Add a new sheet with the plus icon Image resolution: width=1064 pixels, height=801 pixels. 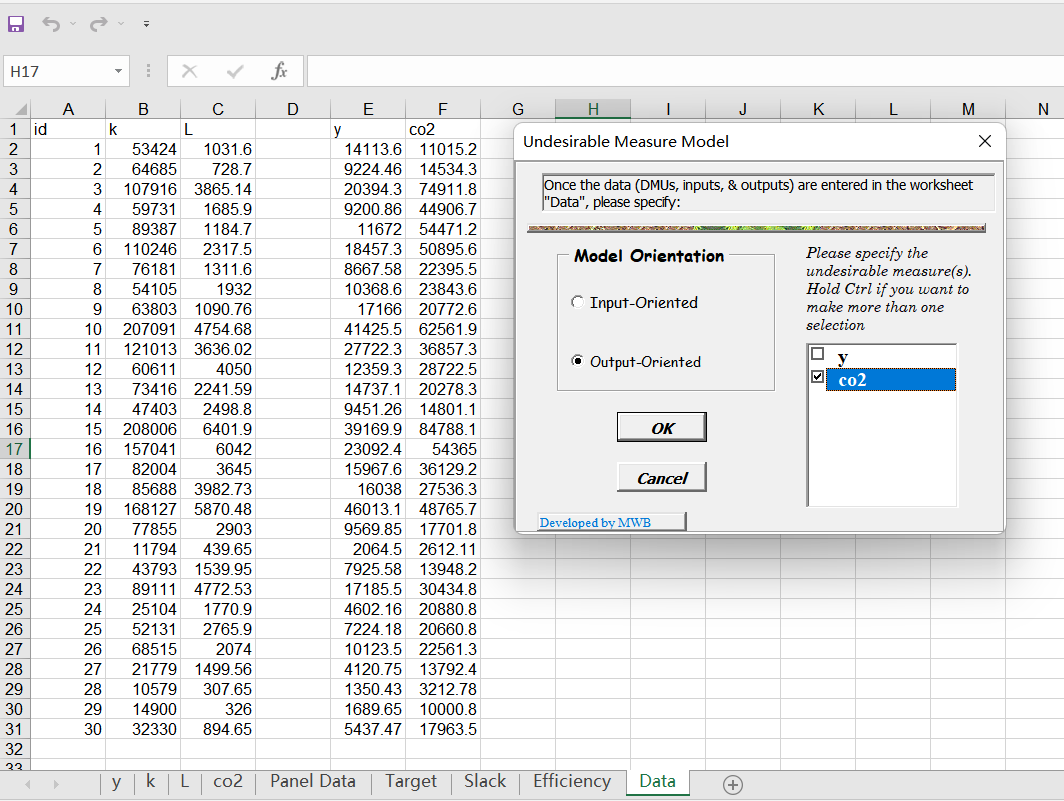click(x=732, y=785)
